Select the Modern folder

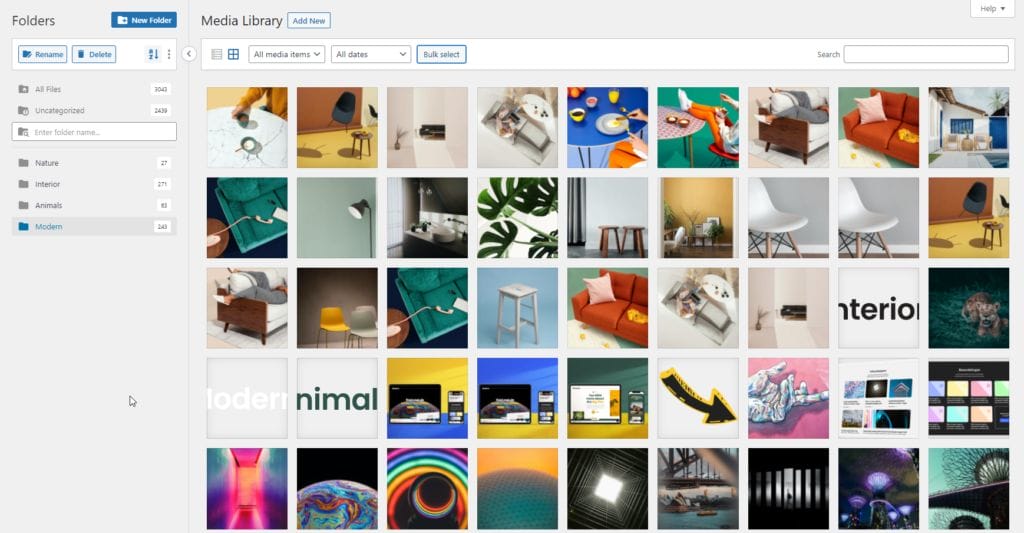coord(49,227)
